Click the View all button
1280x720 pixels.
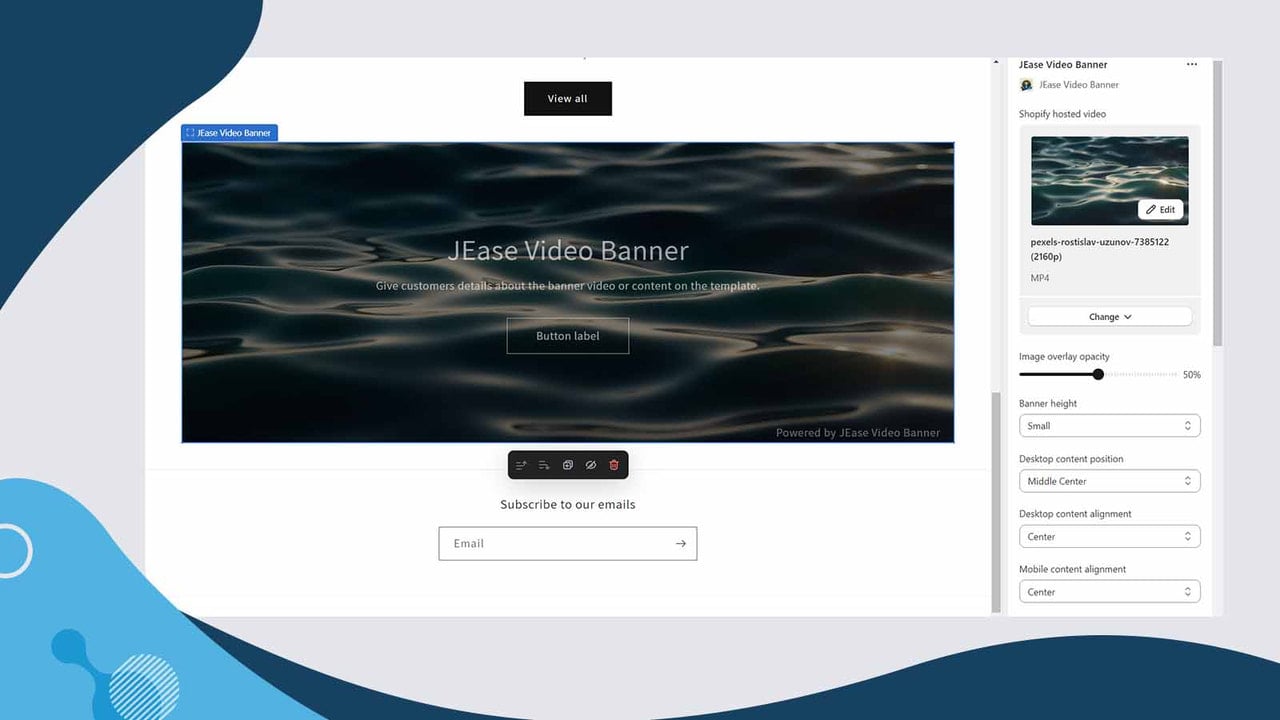568,99
